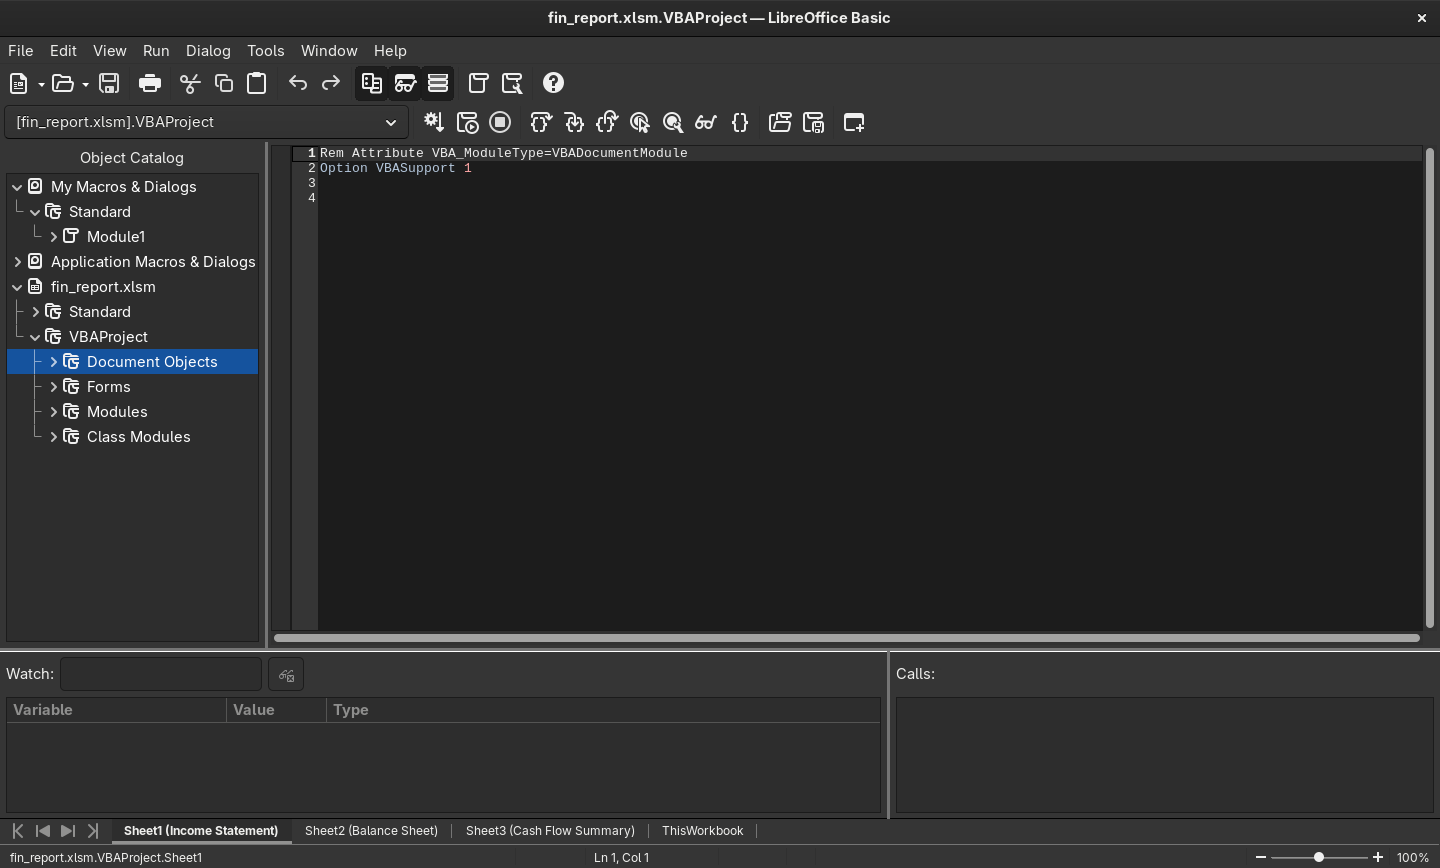This screenshot has width=1440, height=868.
Task: Click the Select Macro toolbar icon
Action: click(512, 83)
